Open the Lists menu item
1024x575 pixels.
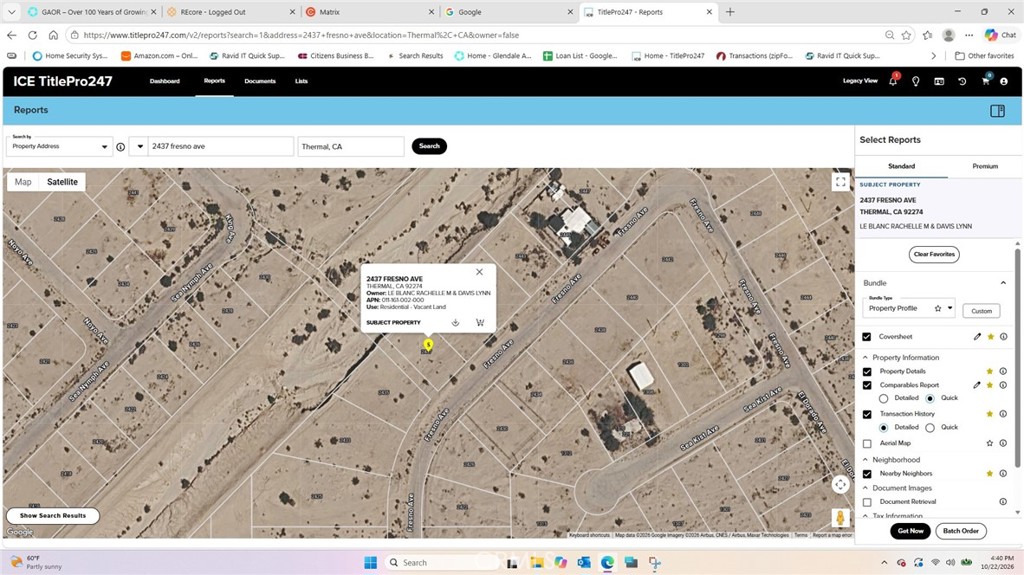coord(301,81)
